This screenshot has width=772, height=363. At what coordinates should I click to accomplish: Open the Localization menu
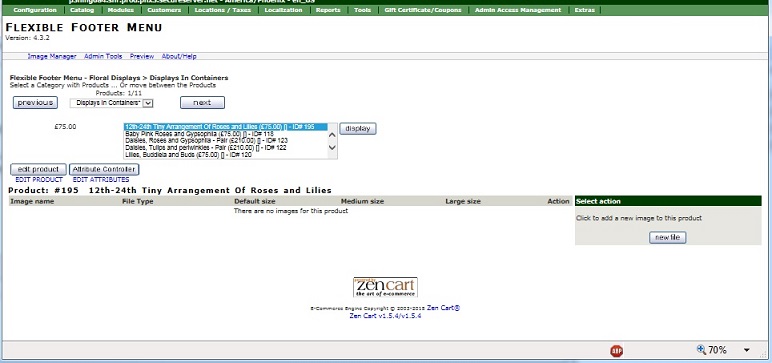pos(283,10)
